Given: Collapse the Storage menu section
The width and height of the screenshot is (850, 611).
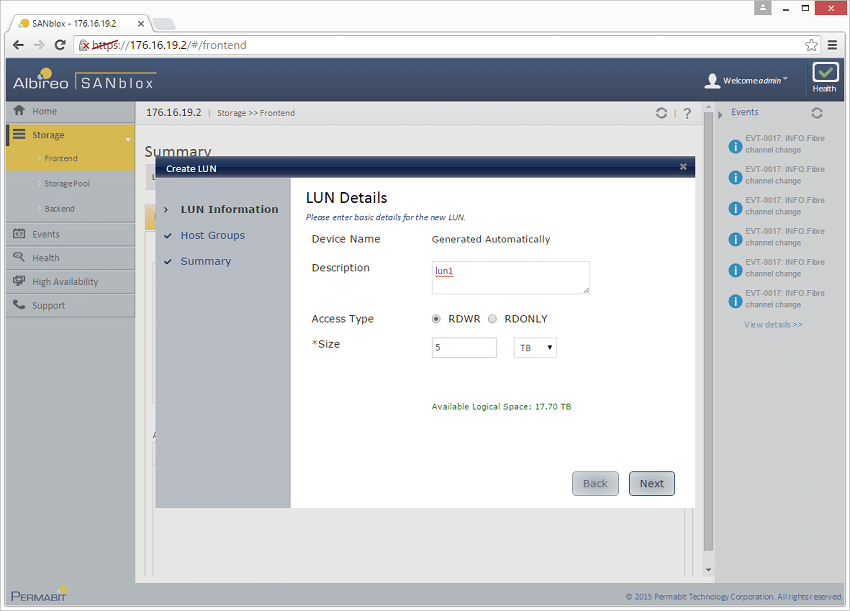Looking at the screenshot, I should click(128, 140).
